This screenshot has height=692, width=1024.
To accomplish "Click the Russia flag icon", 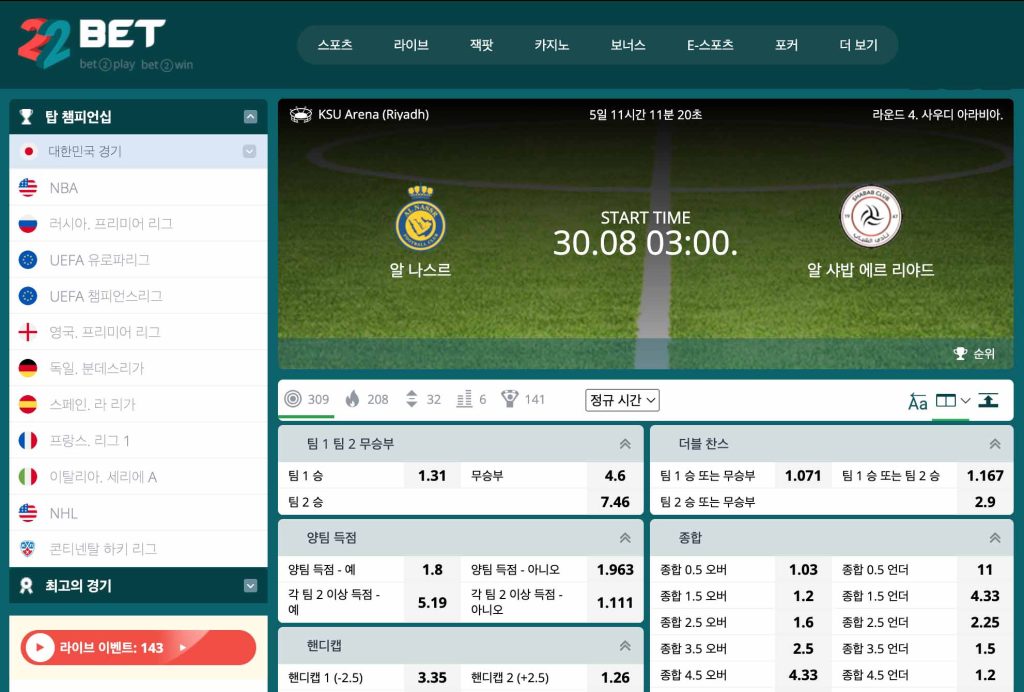I will pyautogui.click(x=28, y=224).
